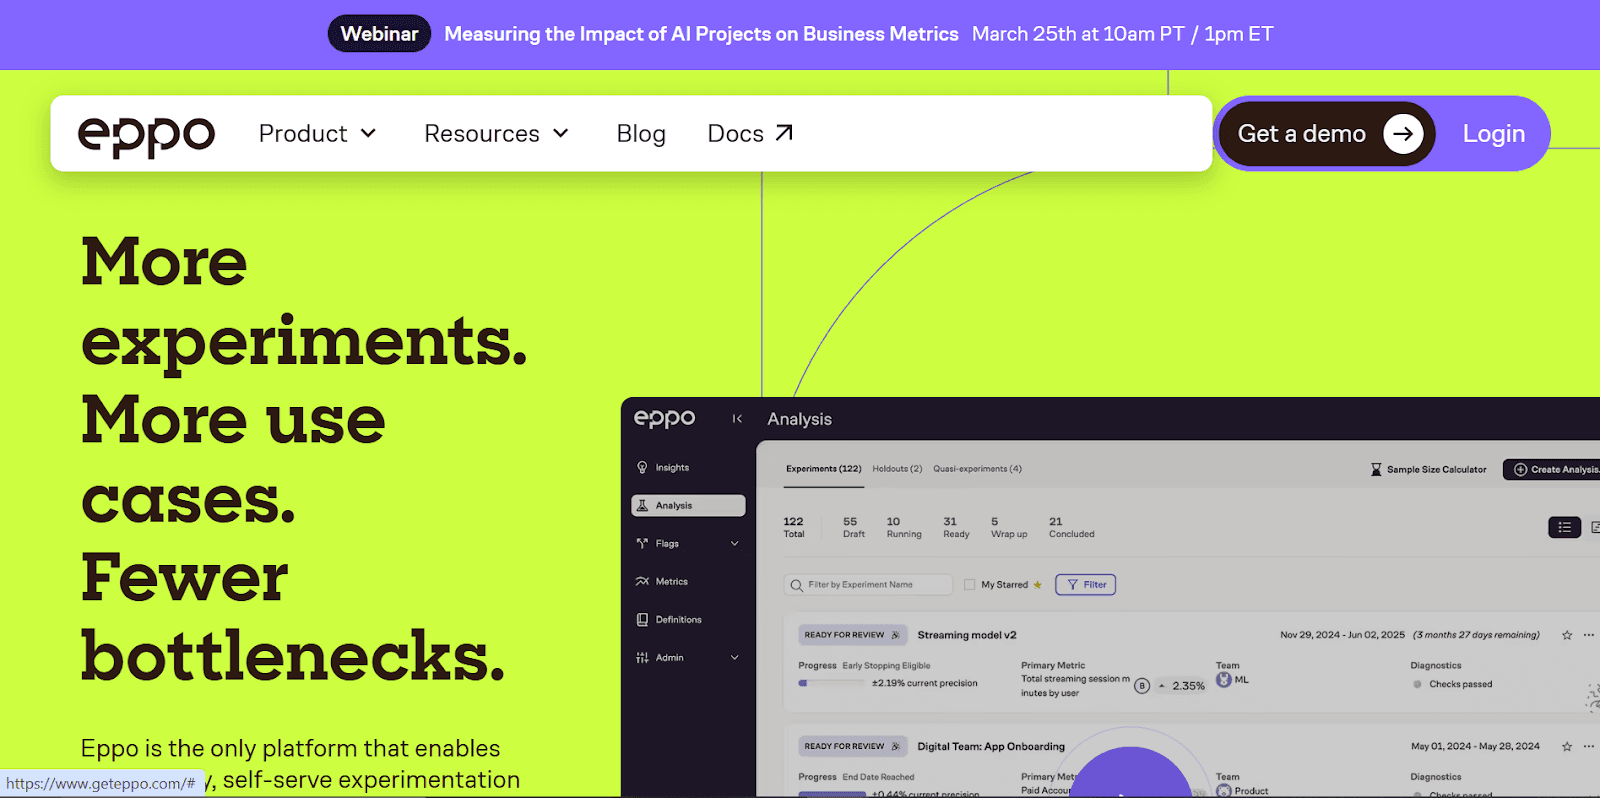Click the B variant circle icon next to 2.35%
This screenshot has height=798, width=1600.
[x=1142, y=686]
